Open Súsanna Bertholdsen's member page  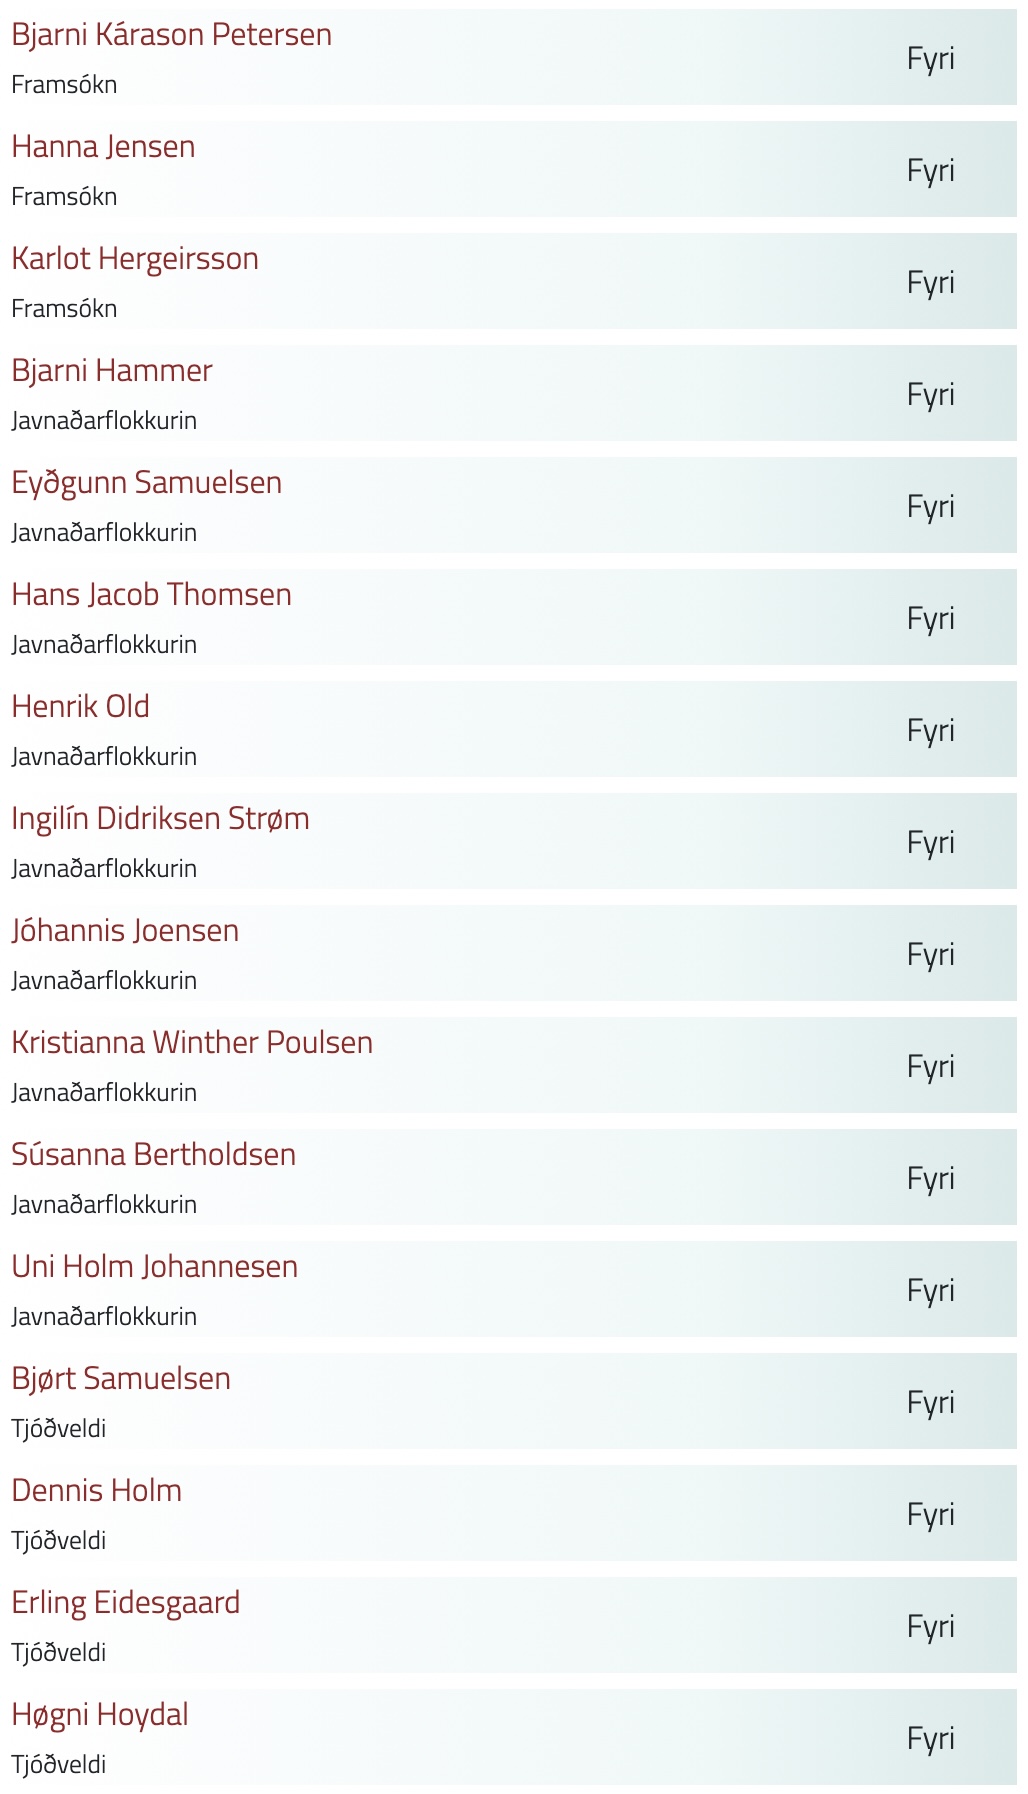point(153,1155)
